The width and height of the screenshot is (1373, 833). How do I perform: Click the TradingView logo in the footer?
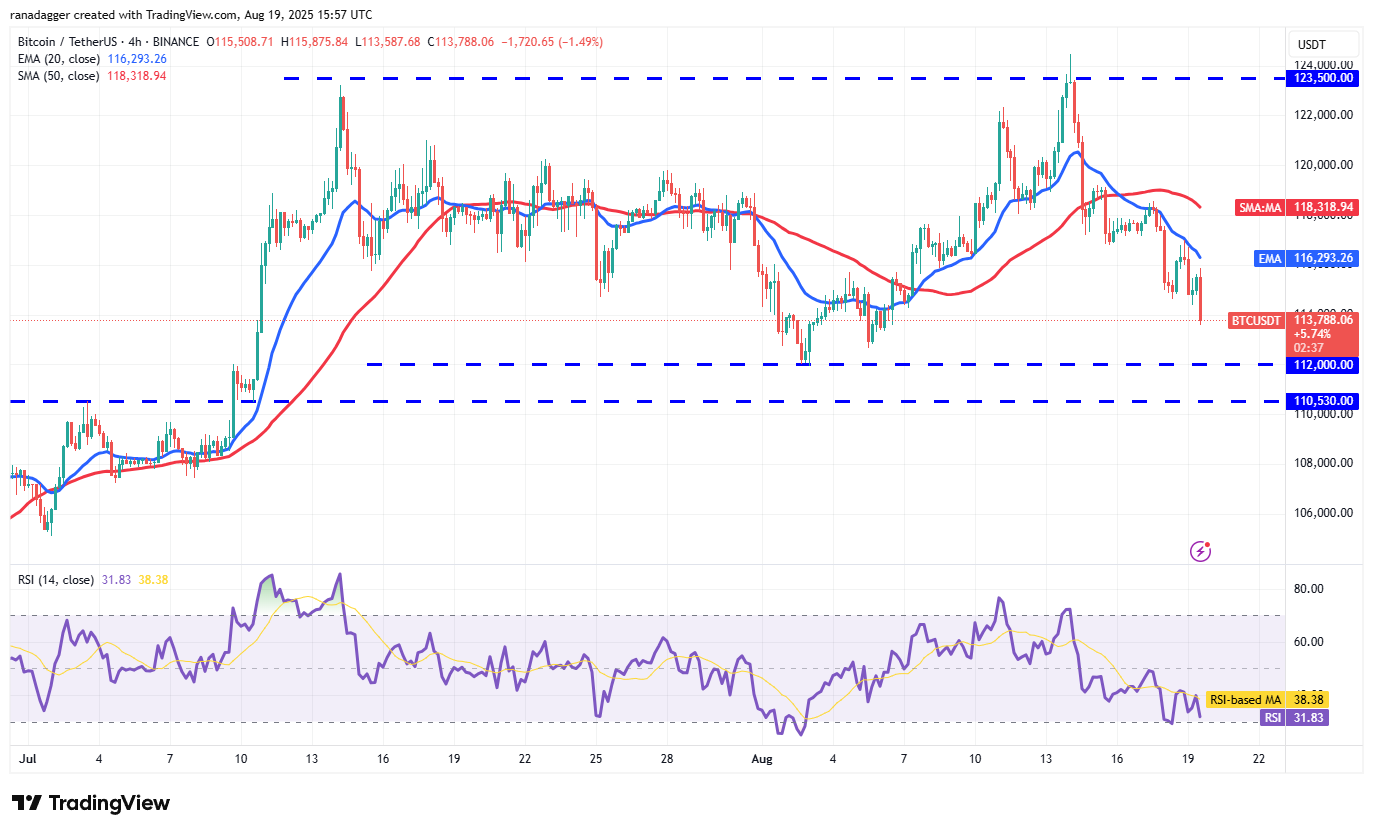(x=91, y=803)
